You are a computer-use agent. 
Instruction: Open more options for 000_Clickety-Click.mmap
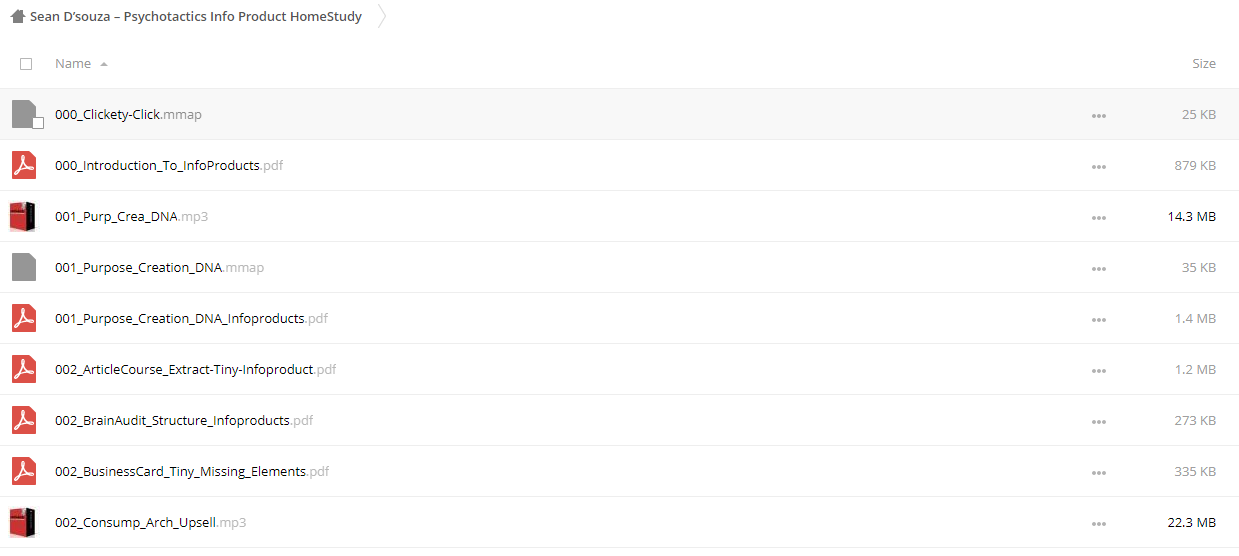(x=1099, y=115)
